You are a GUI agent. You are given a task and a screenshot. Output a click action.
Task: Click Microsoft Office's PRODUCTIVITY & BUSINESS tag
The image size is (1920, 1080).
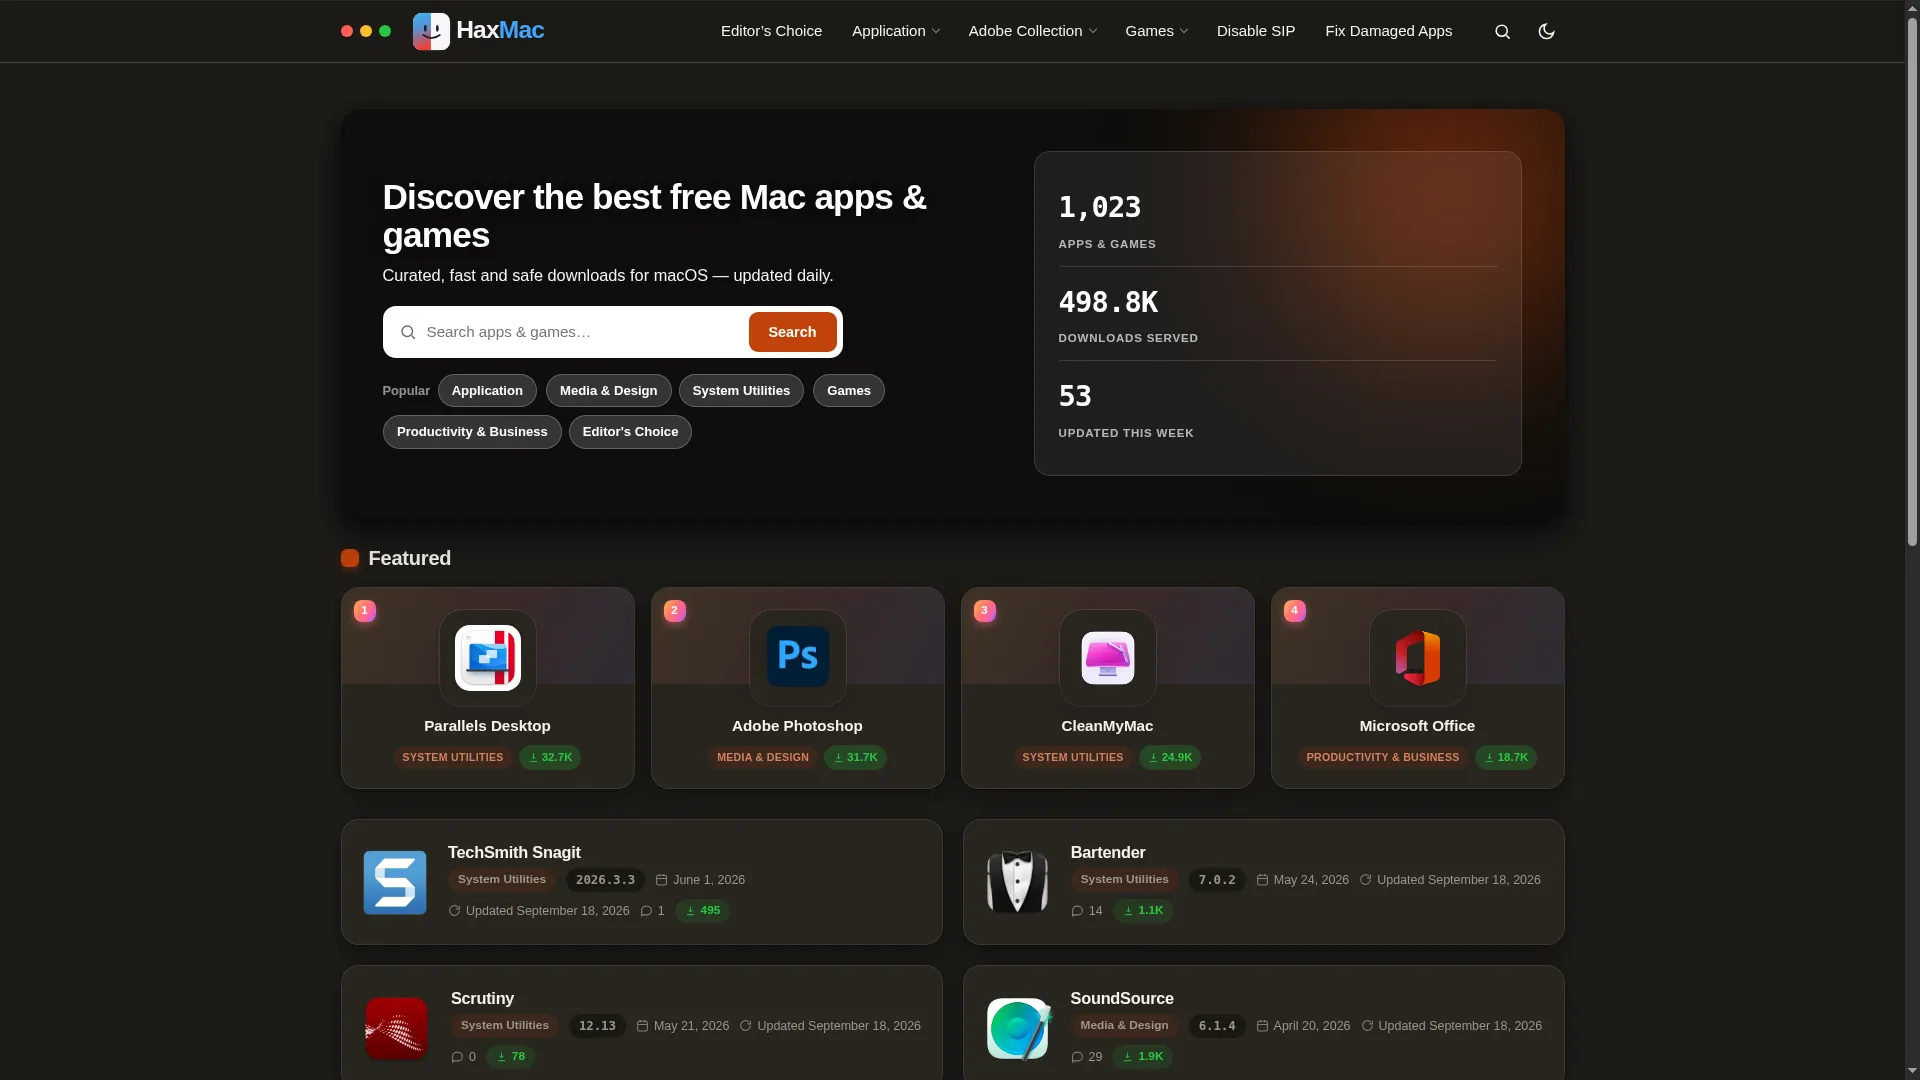[1383, 758]
